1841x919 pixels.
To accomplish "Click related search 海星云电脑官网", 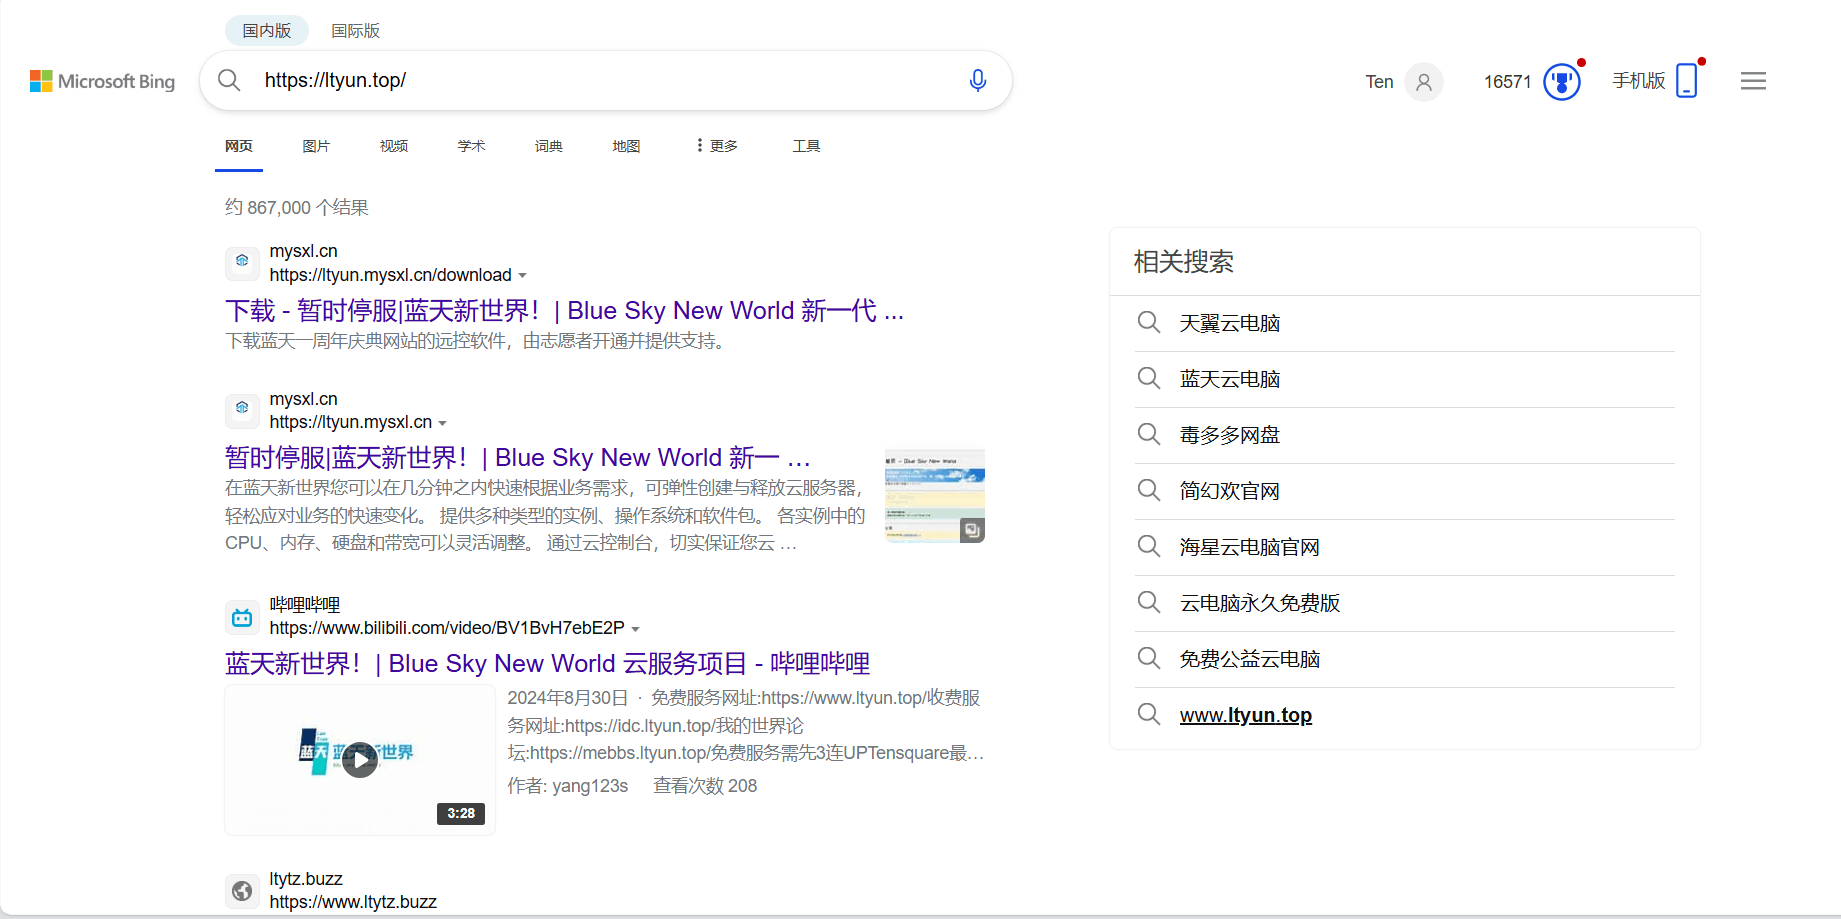I will pyautogui.click(x=1250, y=547).
